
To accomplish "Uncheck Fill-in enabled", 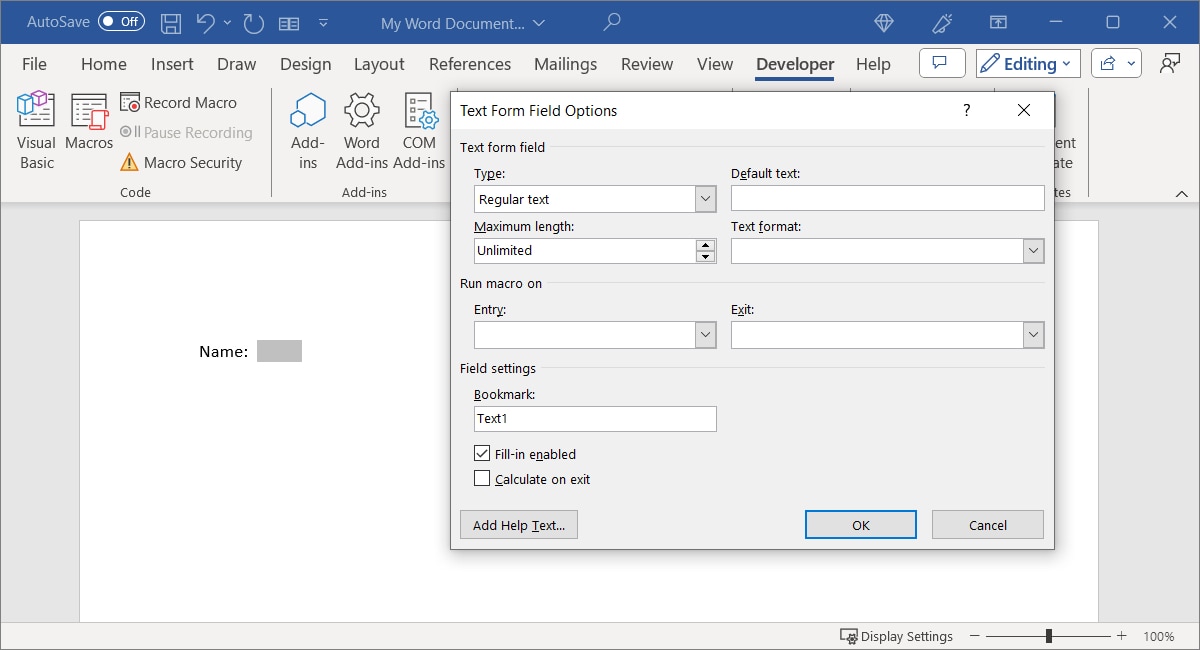I will coord(483,453).
